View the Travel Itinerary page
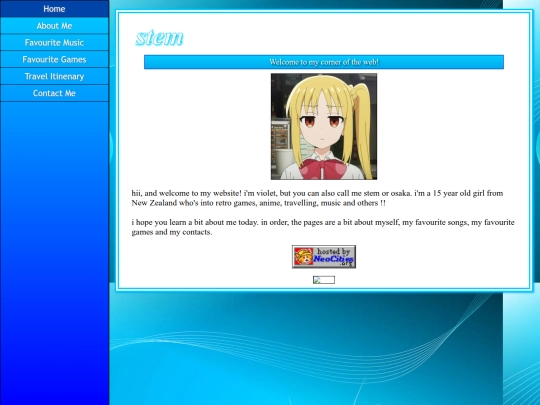Screen dimensions: 540x405 54,76
